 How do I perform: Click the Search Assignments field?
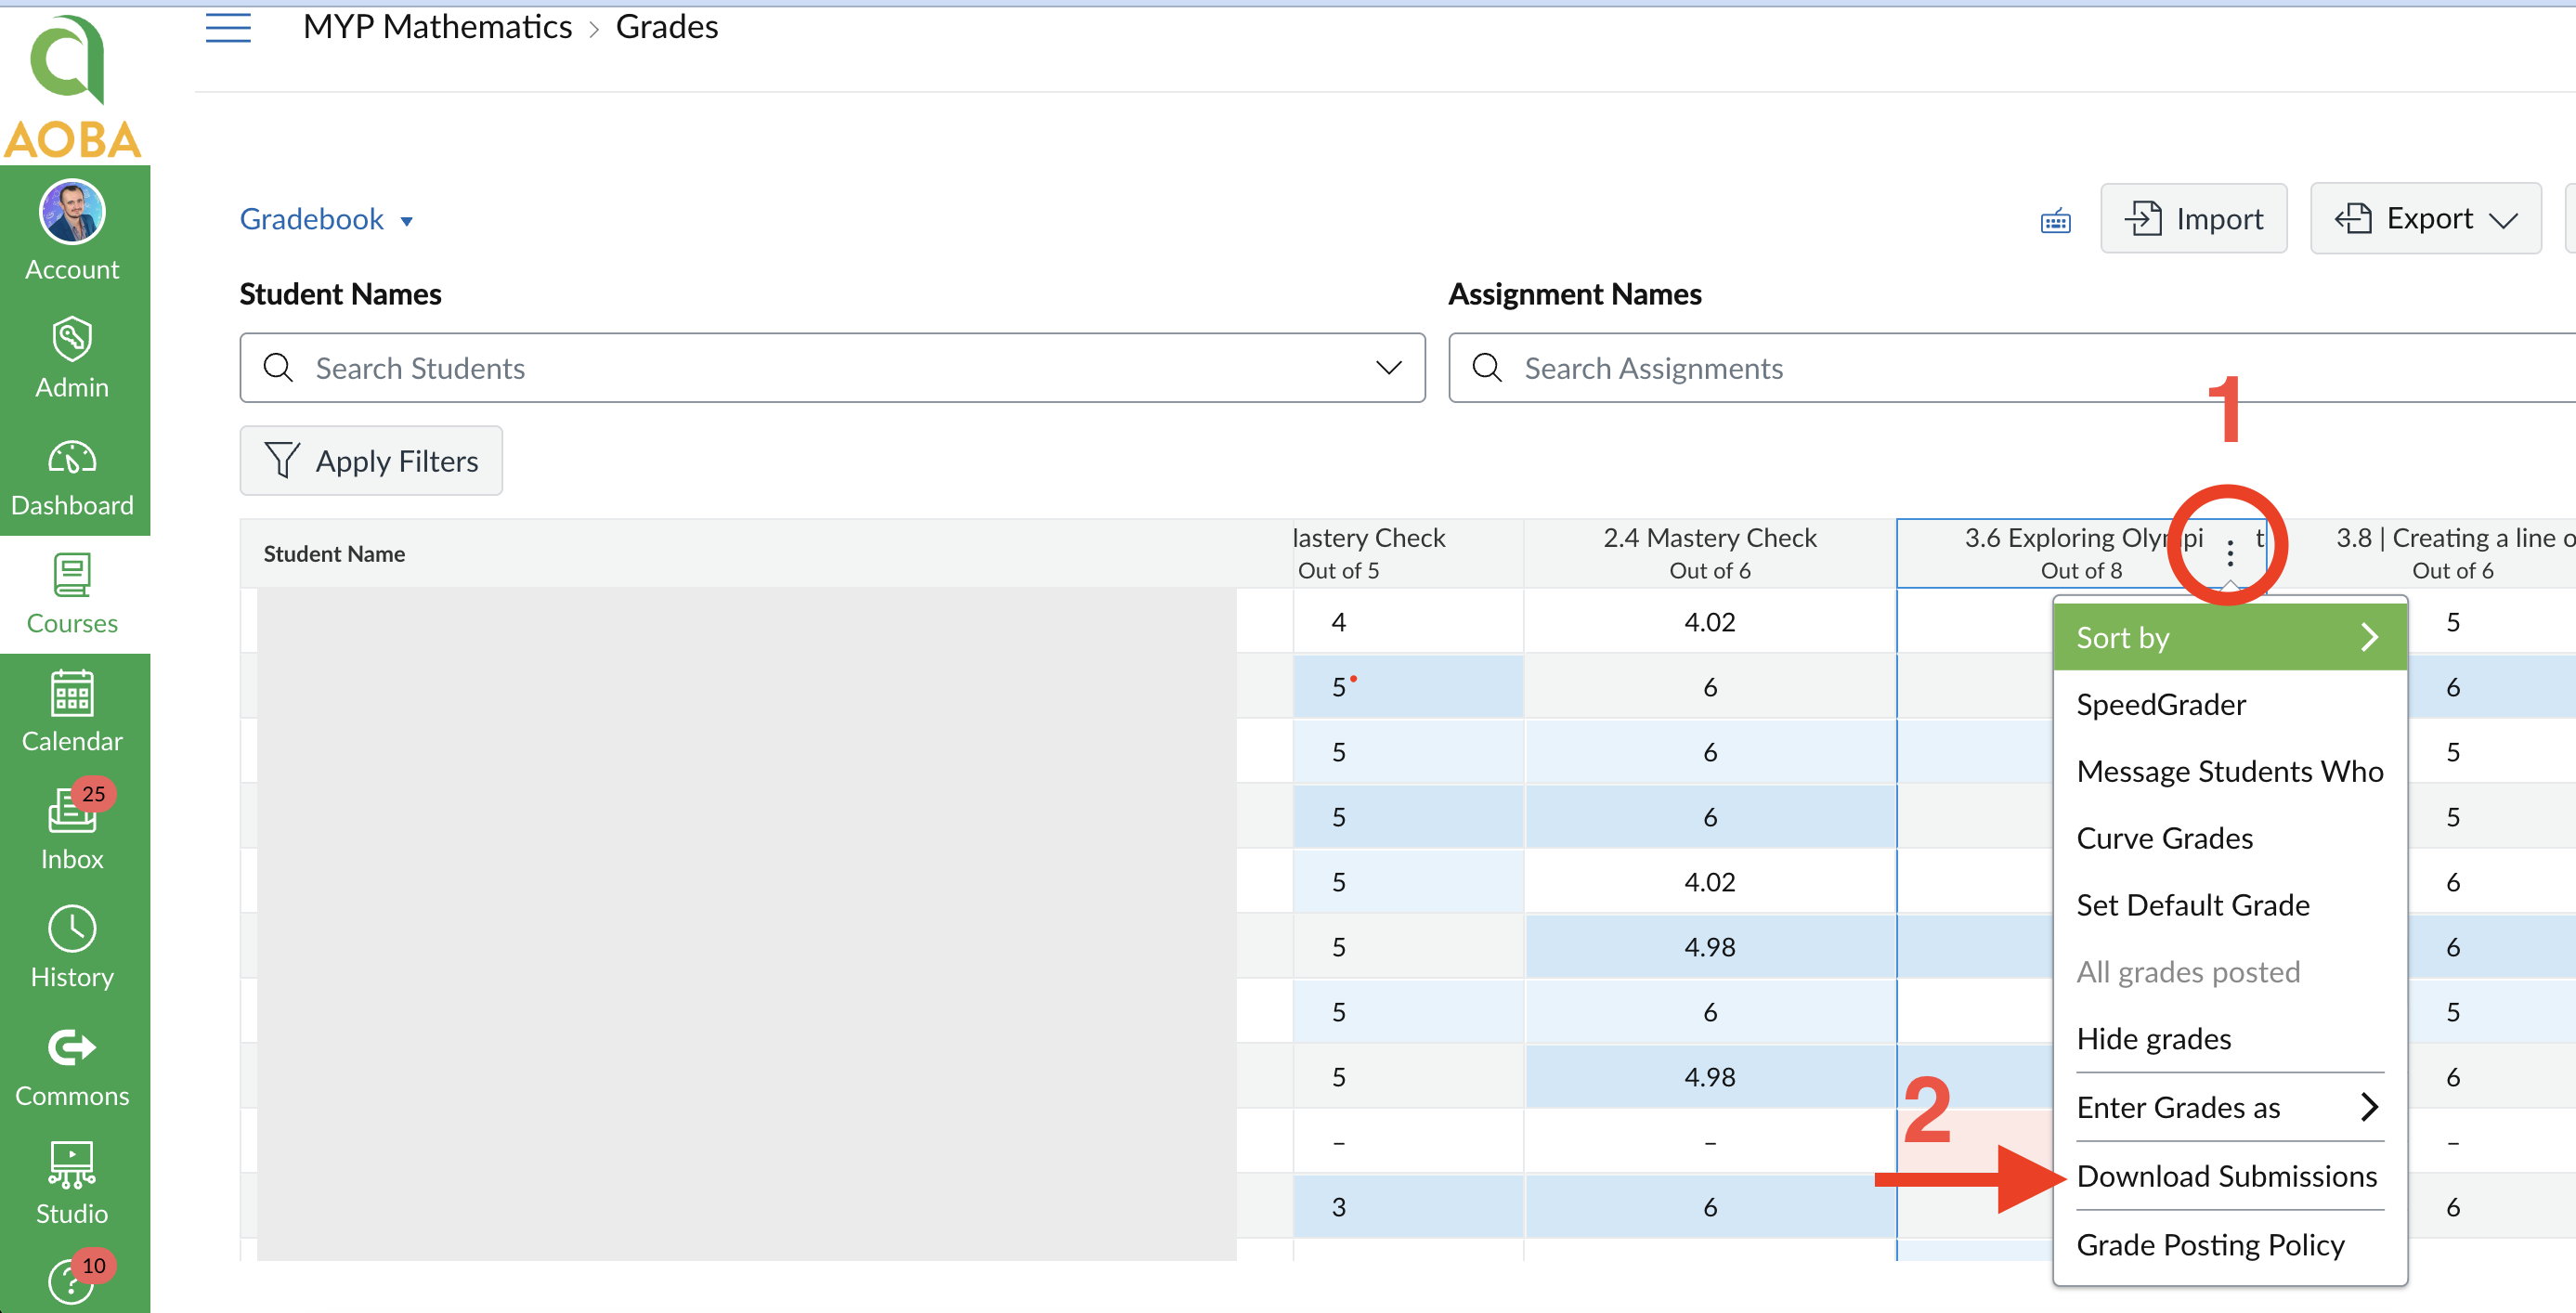tap(1800, 367)
